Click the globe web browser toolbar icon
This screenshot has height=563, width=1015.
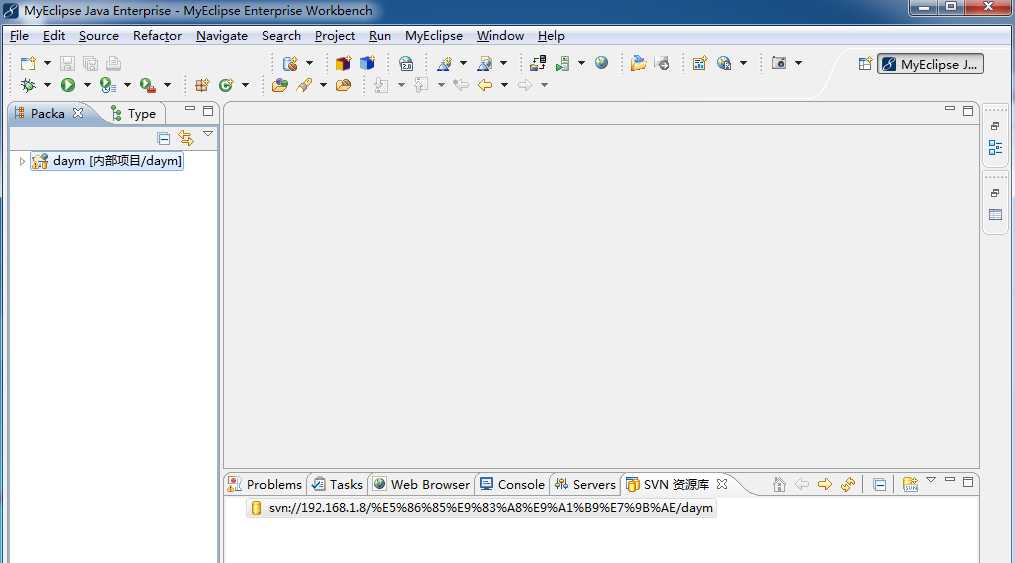point(601,63)
